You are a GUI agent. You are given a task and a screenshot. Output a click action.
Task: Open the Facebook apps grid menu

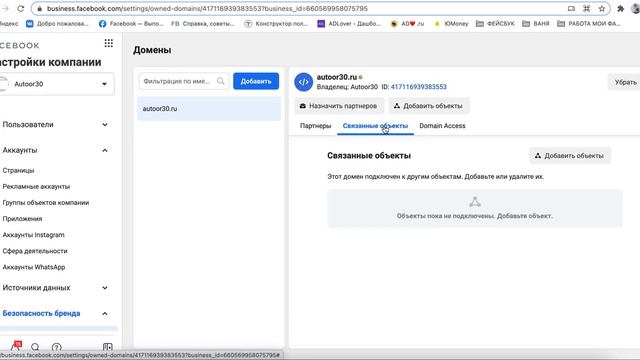(109, 43)
